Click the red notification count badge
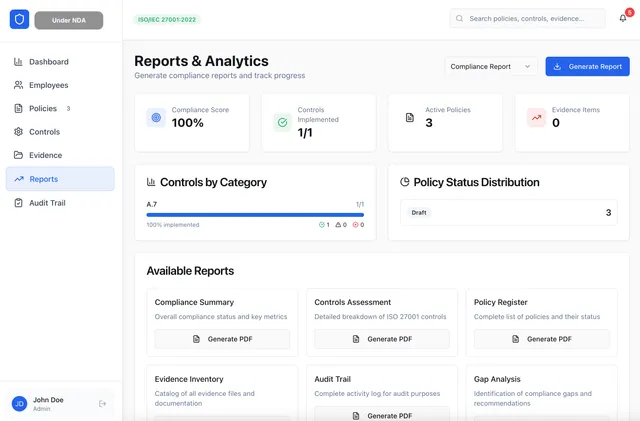 pos(630,13)
